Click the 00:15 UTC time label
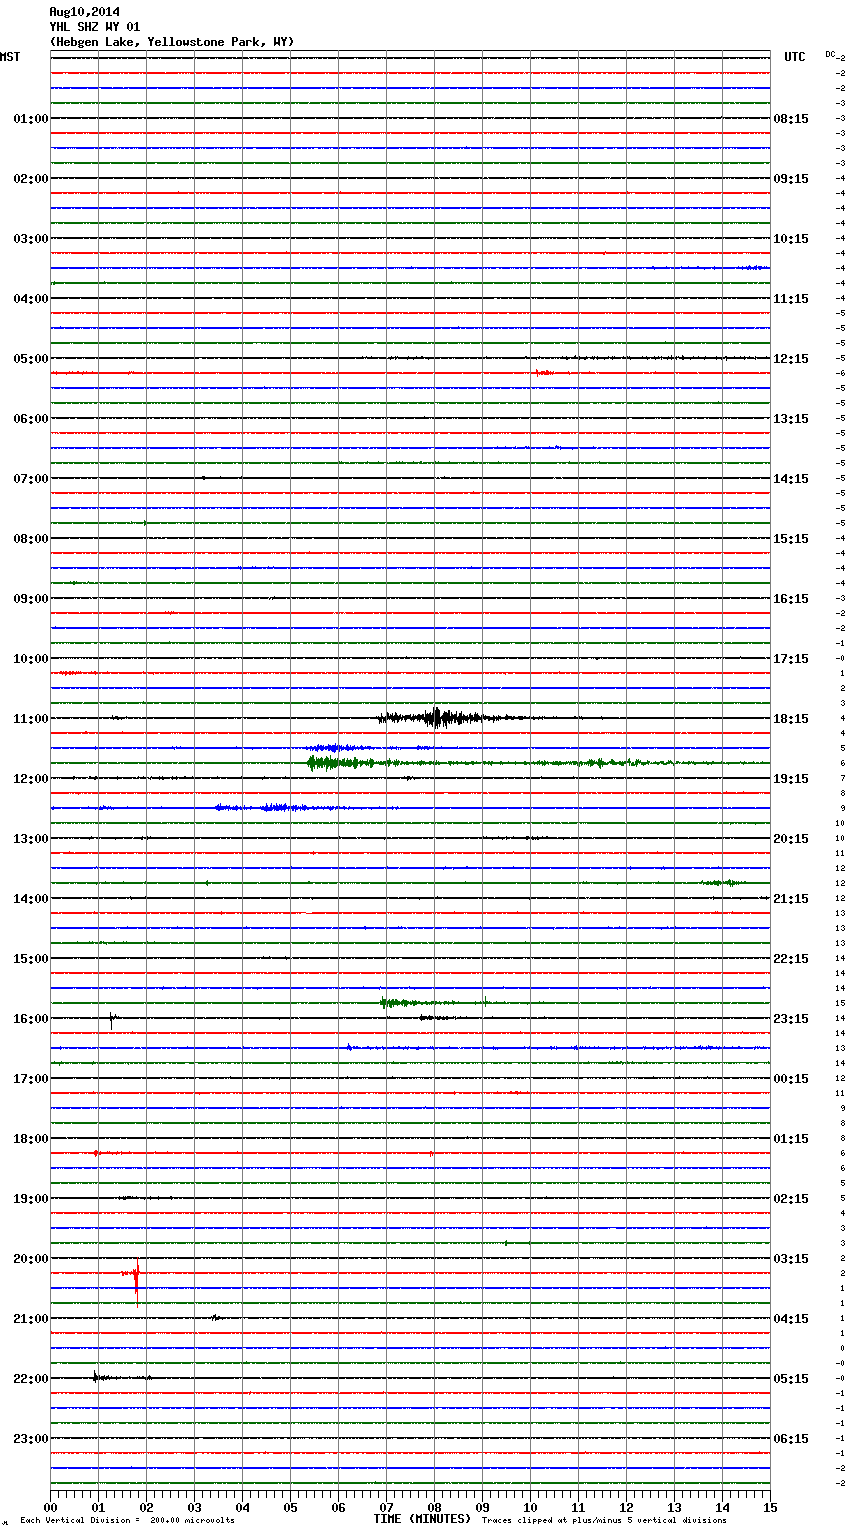Viewport: 850px width, 1534px height. pos(791,1079)
